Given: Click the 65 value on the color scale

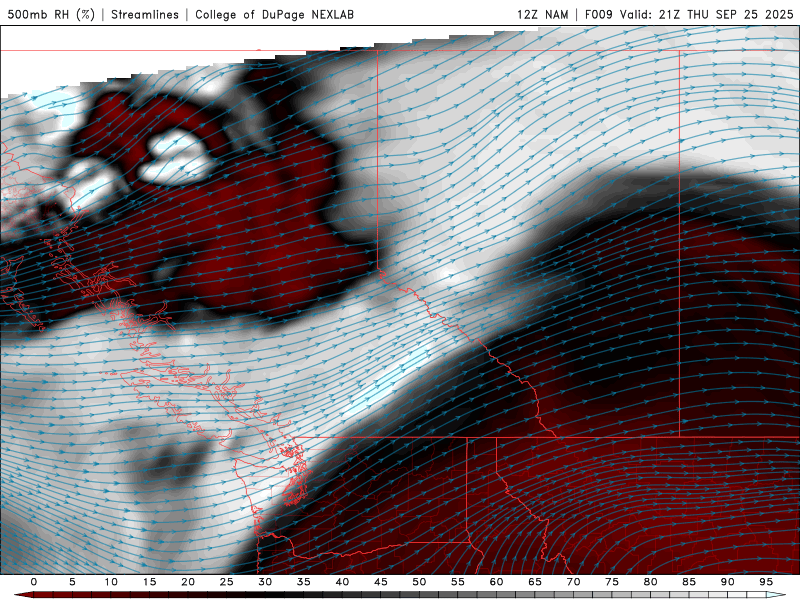Looking at the screenshot, I should [535, 582].
